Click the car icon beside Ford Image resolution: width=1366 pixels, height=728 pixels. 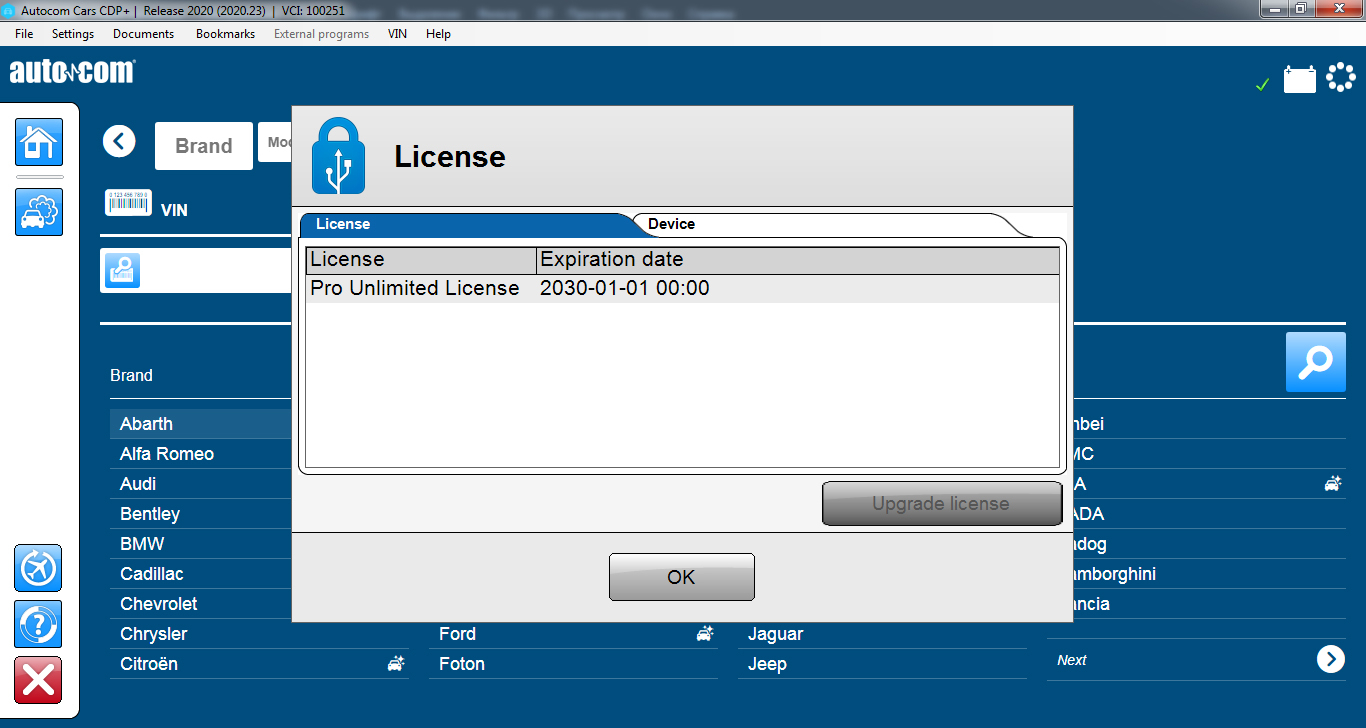click(x=705, y=633)
